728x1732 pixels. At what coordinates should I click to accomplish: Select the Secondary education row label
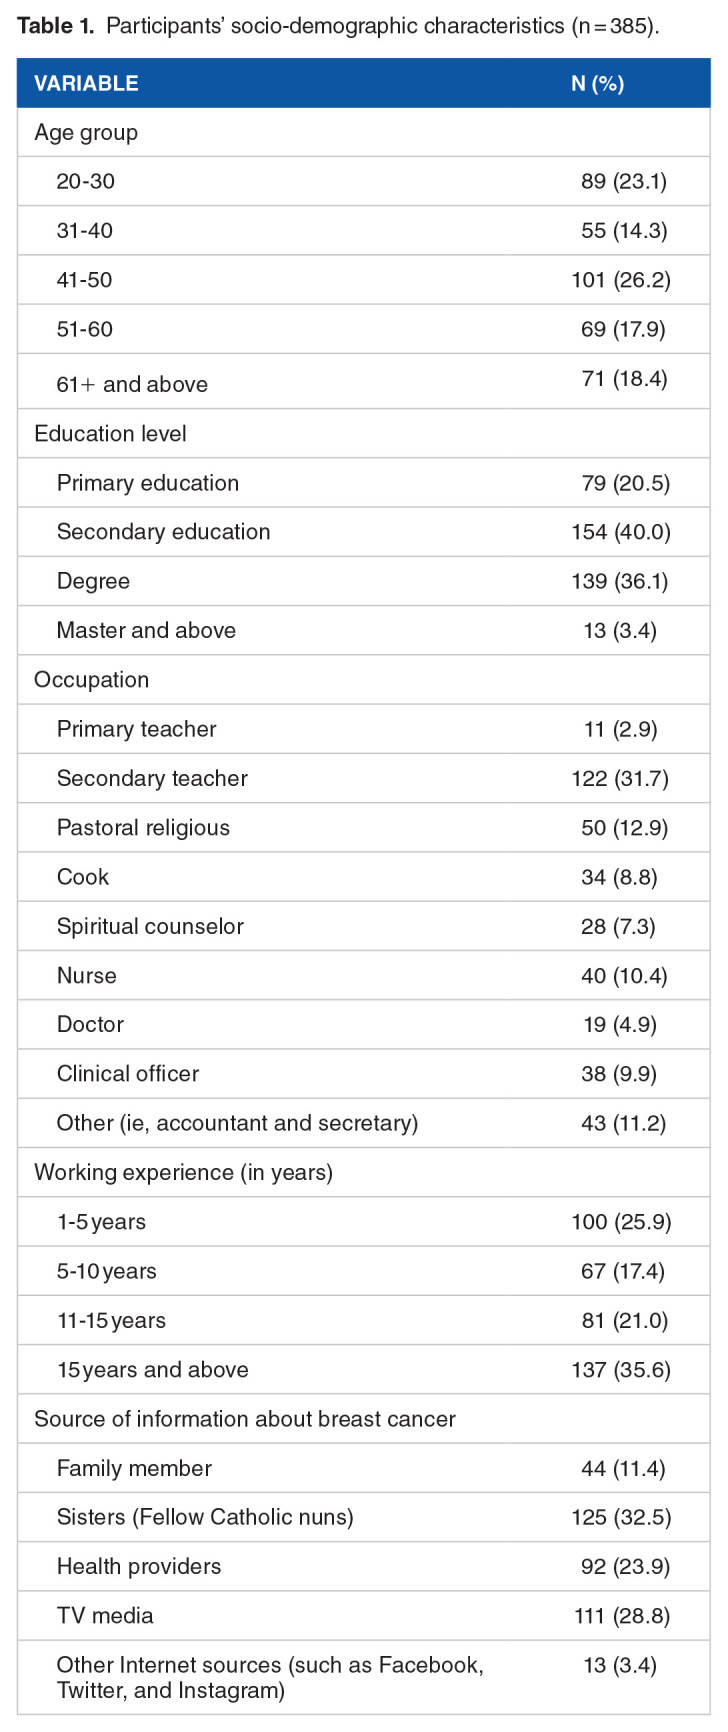(x=163, y=532)
